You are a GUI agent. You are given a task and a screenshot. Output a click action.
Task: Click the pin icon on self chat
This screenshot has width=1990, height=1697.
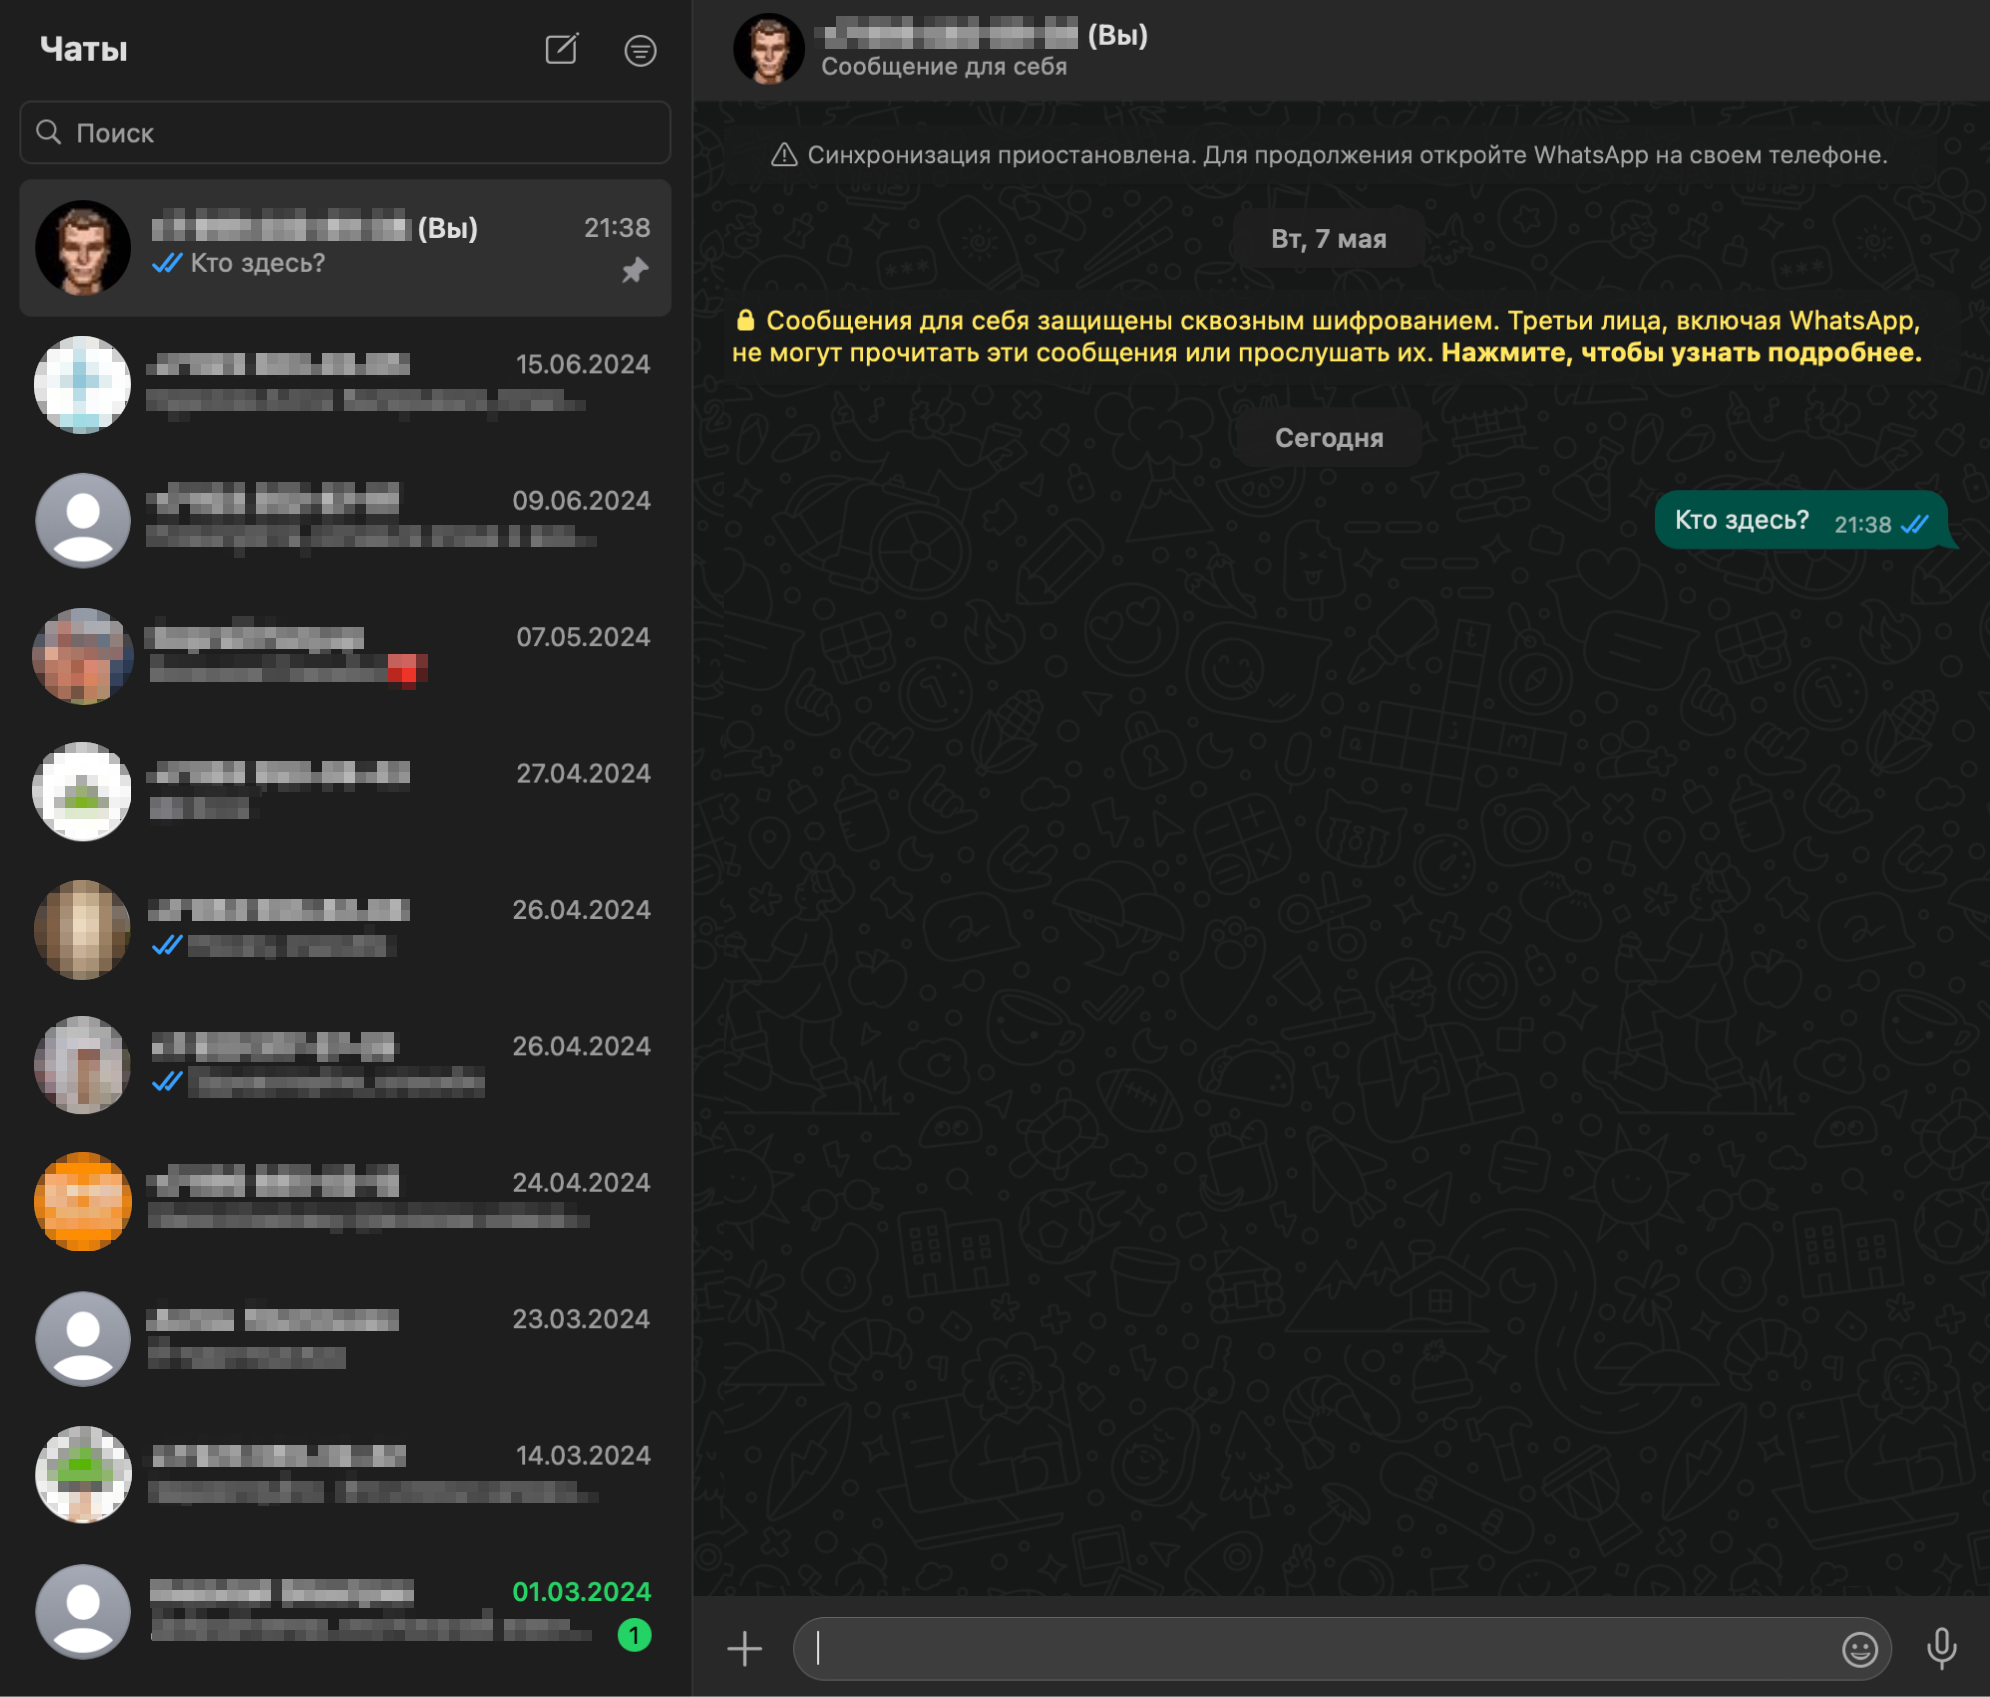635,270
